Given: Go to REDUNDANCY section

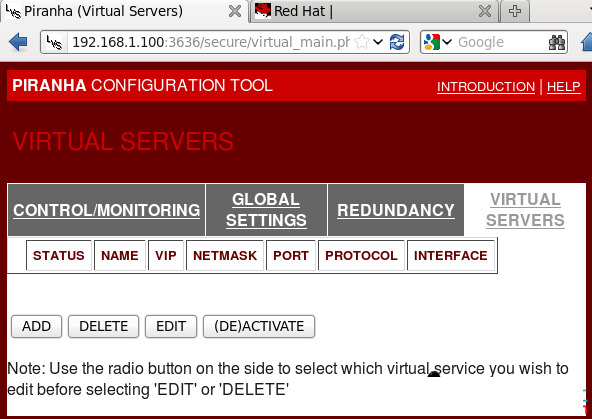Looking at the screenshot, I should point(396,210).
